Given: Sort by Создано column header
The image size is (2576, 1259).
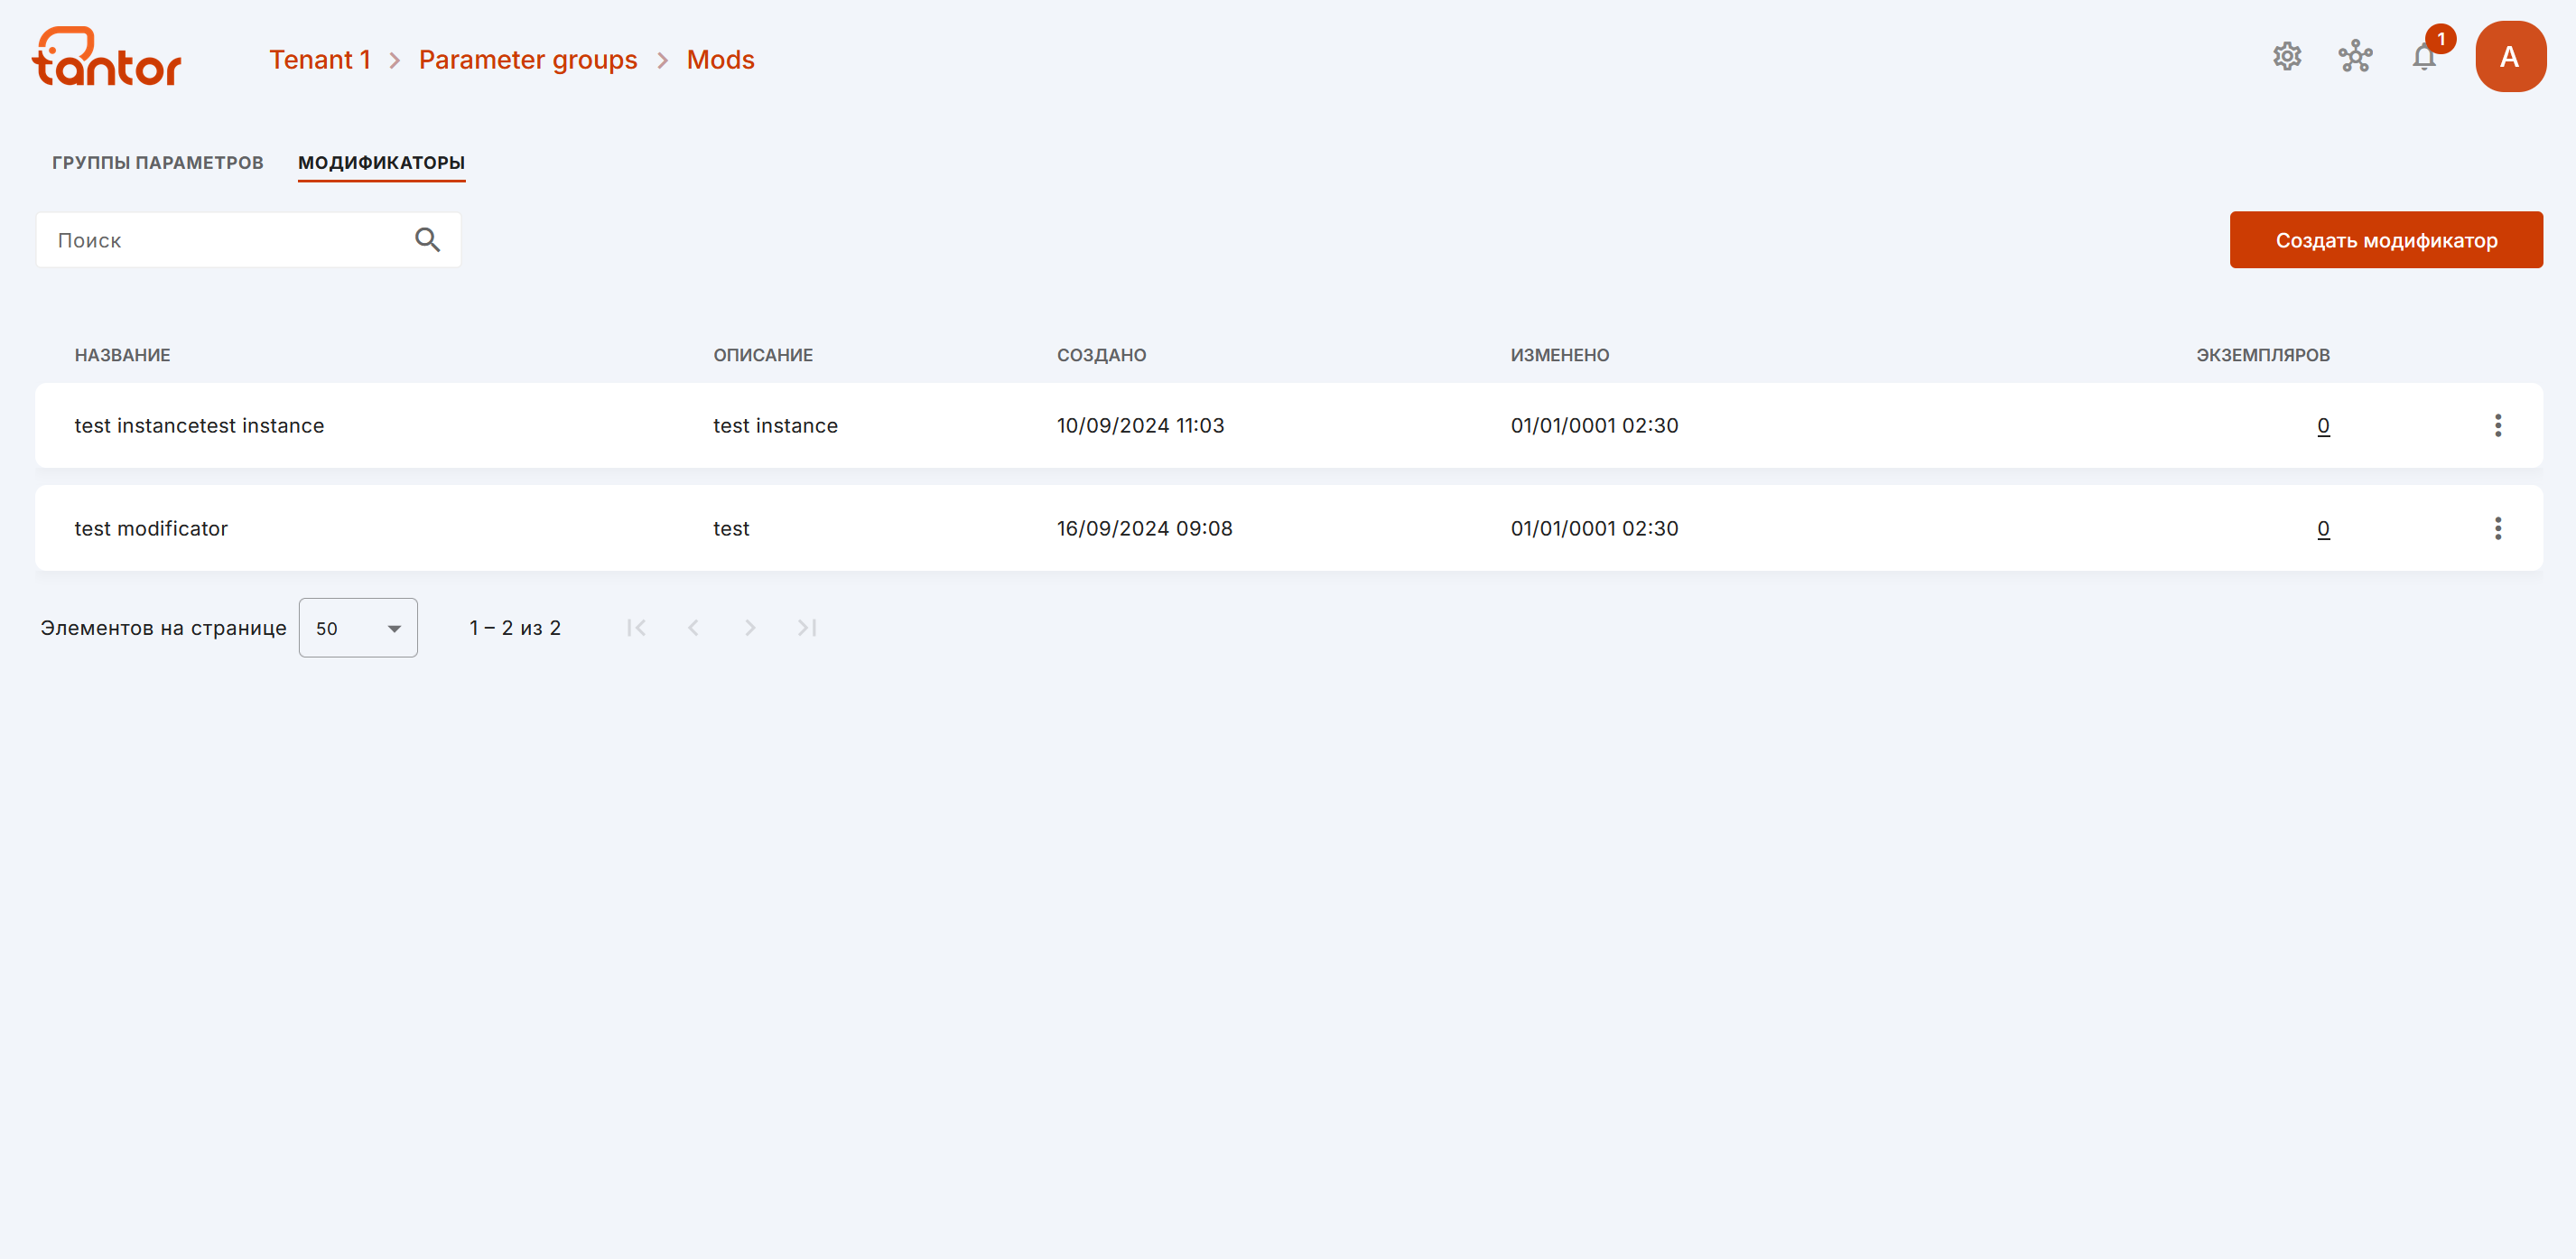Looking at the screenshot, I should 1101,355.
